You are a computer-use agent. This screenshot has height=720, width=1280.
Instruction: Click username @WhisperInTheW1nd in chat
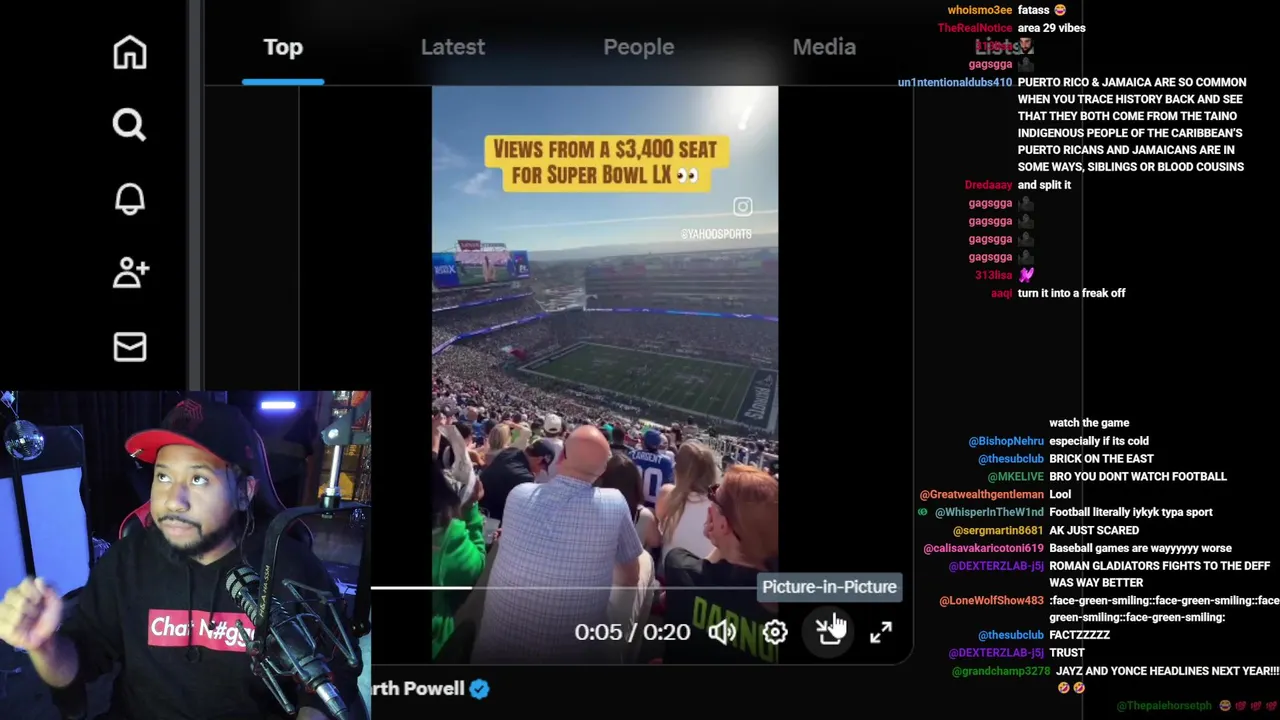pos(989,512)
